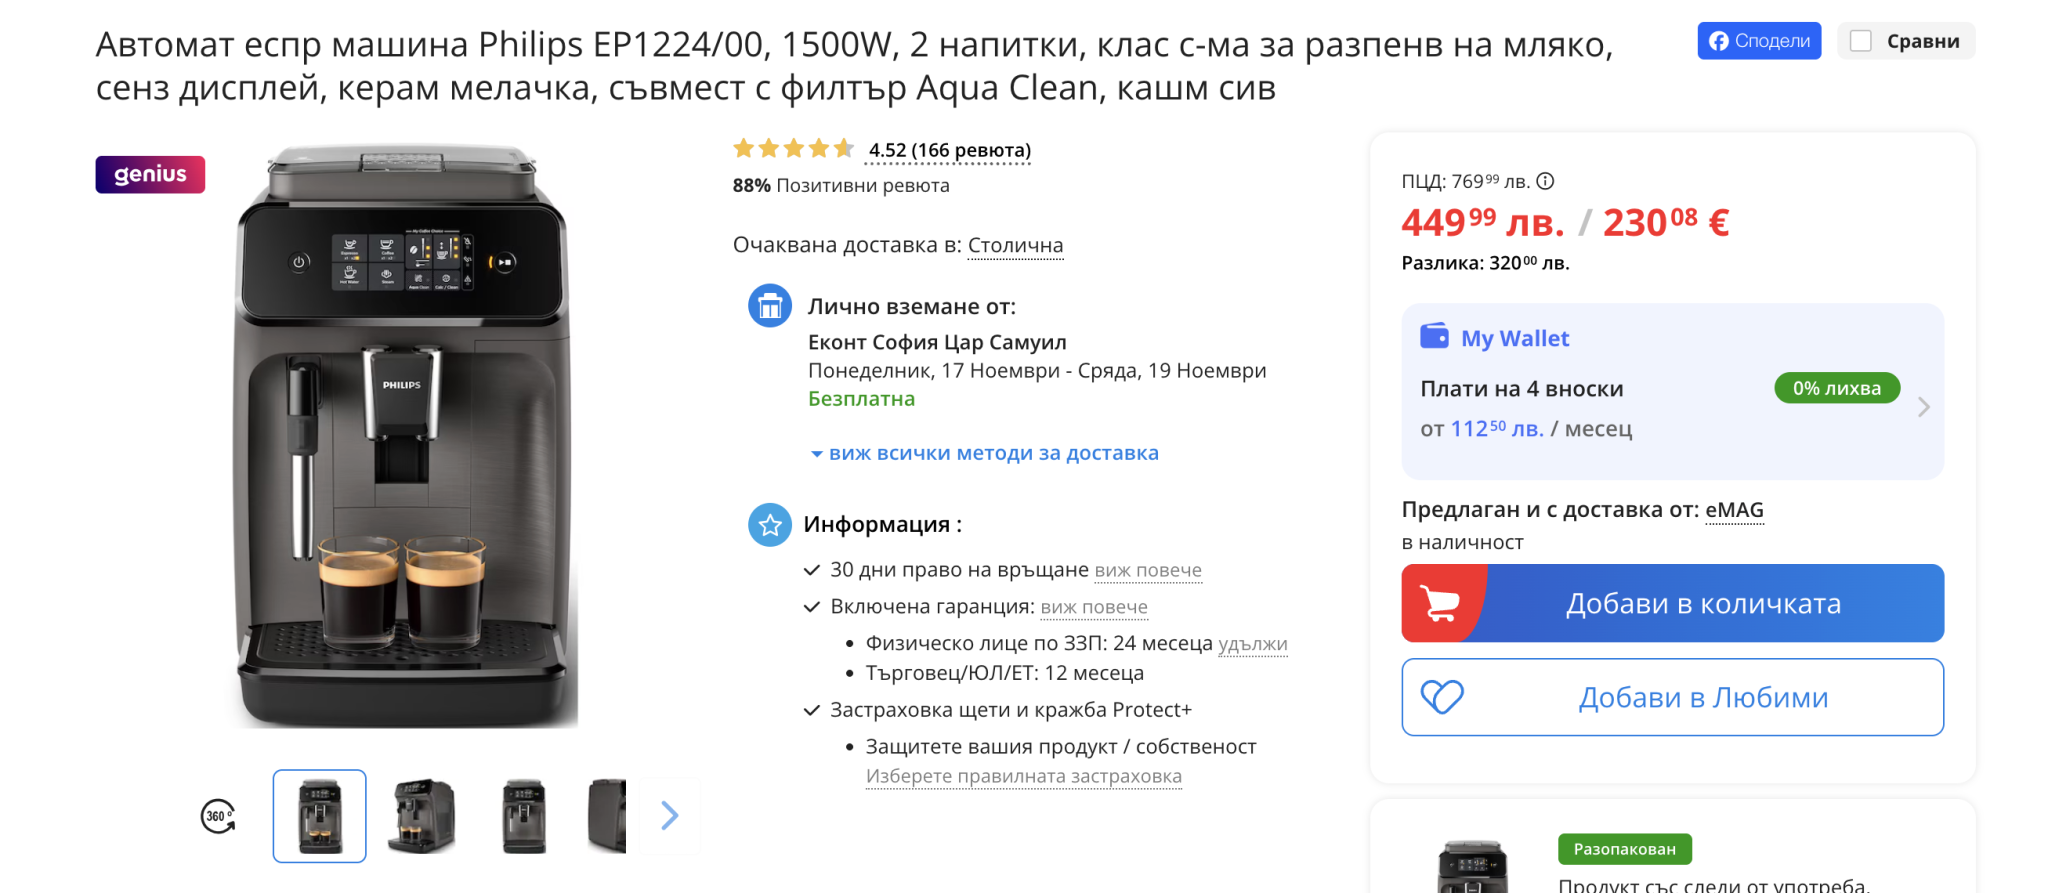Open the 360 degree product view
This screenshot has width=2048, height=893.
[x=218, y=816]
